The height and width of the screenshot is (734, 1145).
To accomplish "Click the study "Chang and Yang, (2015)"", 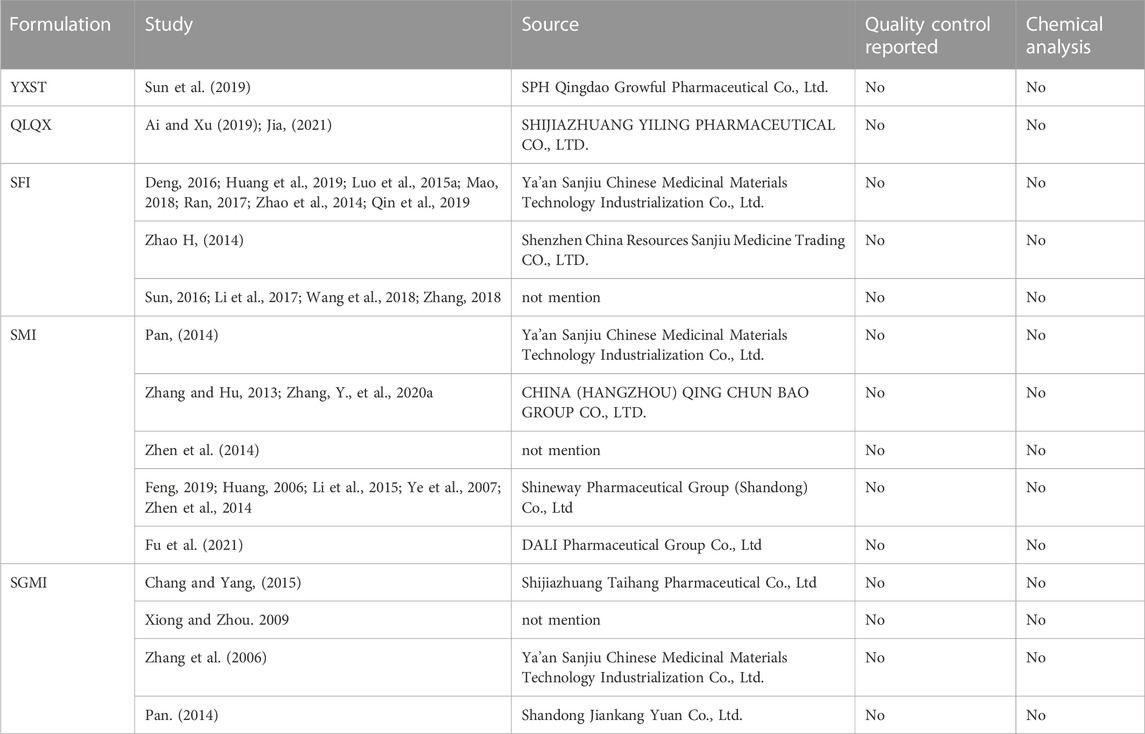I will click(x=223, y=583).
